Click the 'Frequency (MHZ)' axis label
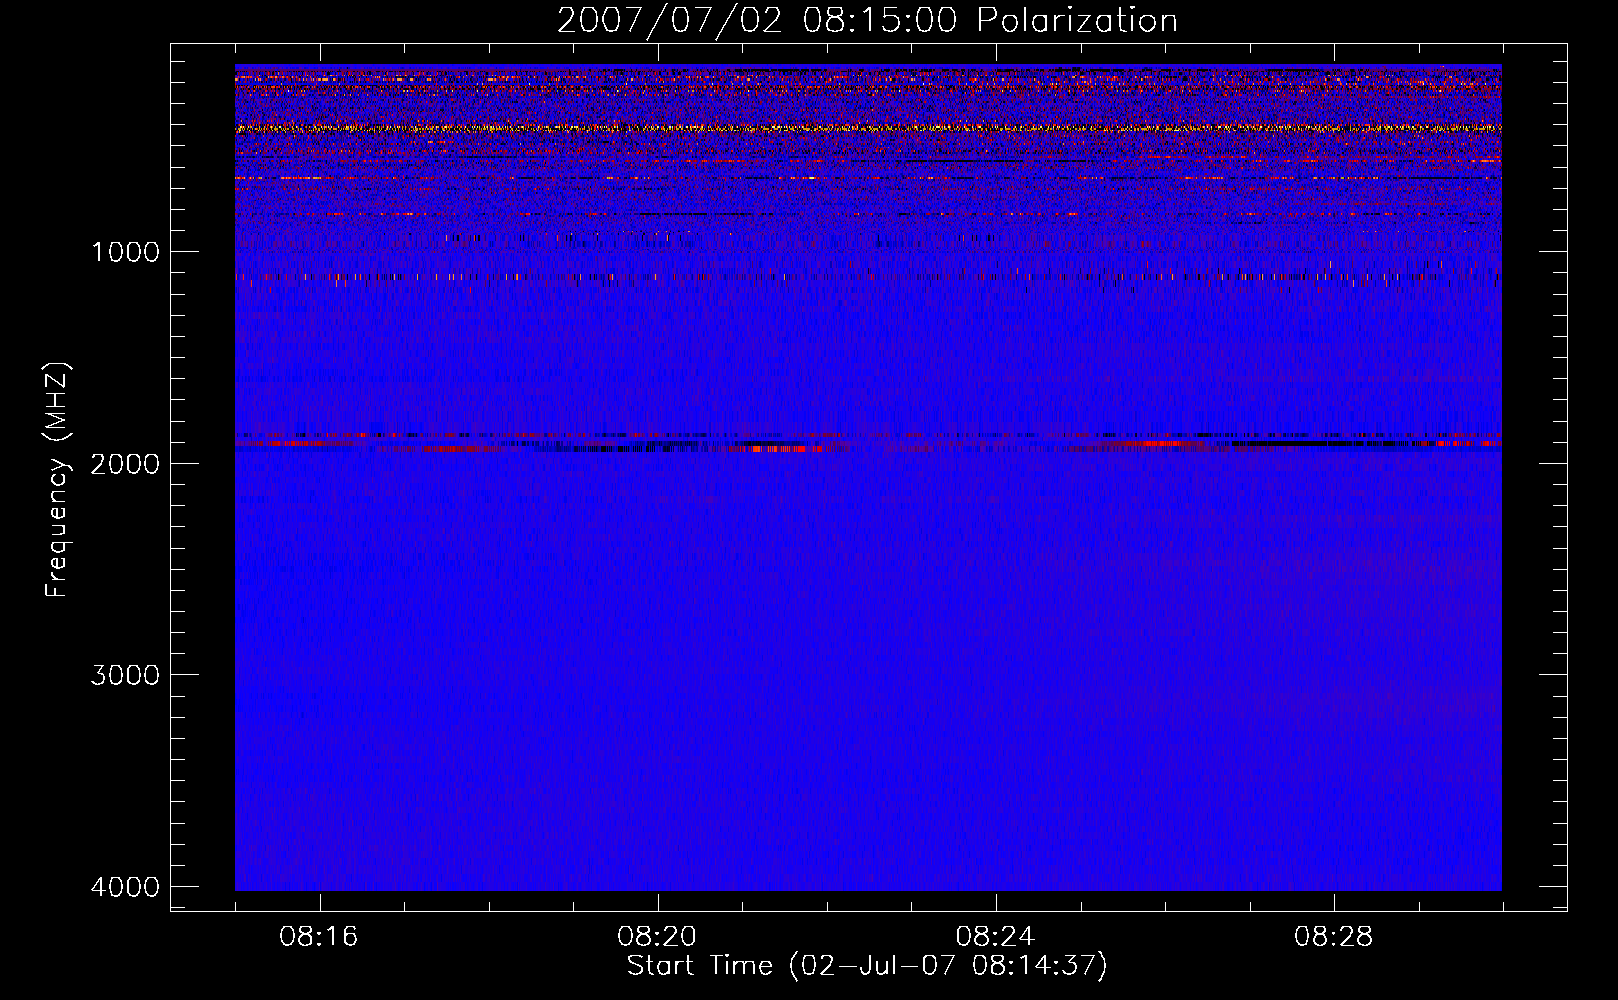The height and width of the screenshot is (1000, 1618). 57,480
